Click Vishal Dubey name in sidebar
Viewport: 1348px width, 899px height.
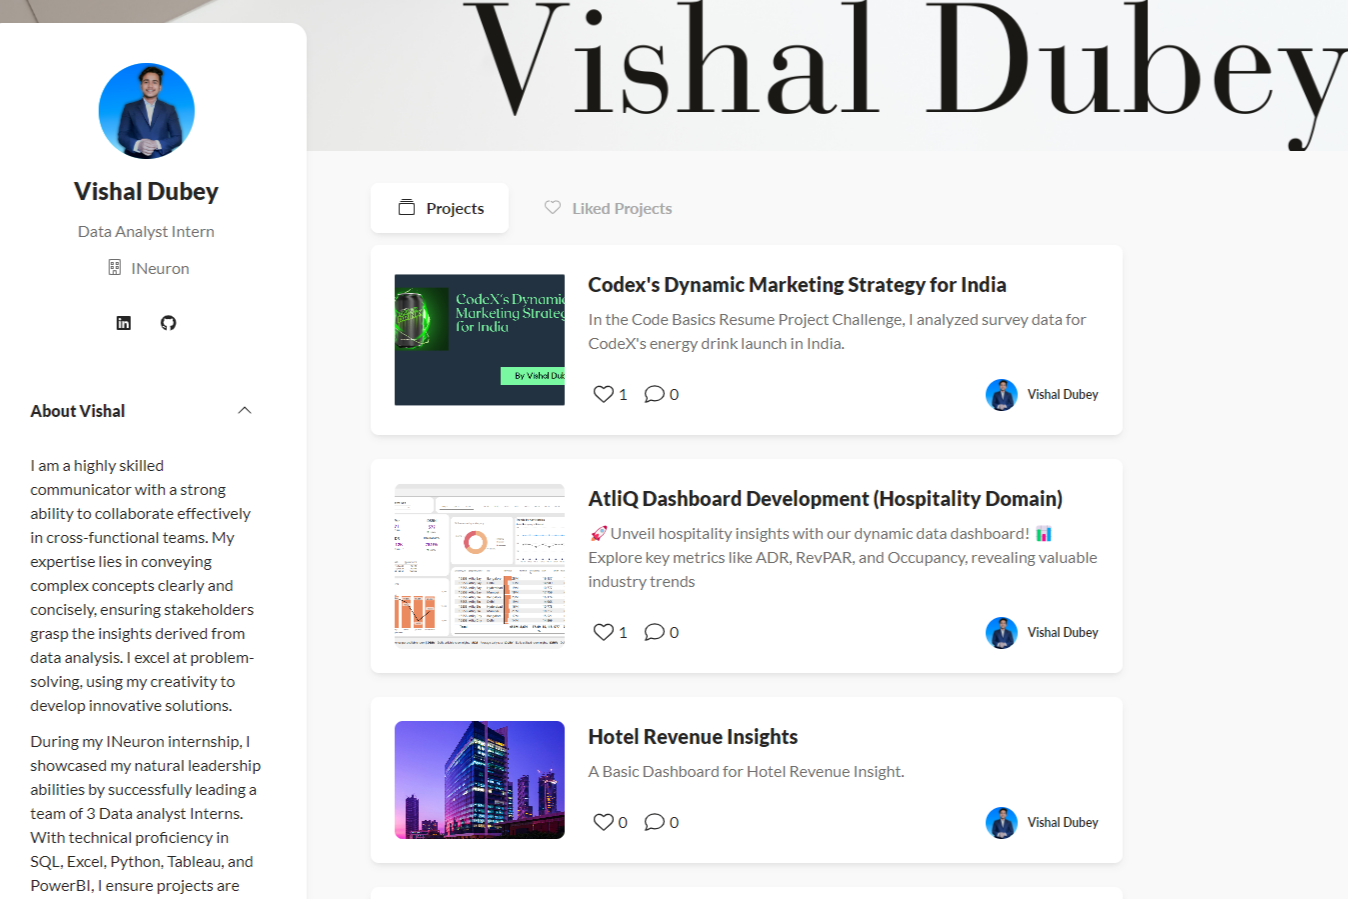[146, 191]
